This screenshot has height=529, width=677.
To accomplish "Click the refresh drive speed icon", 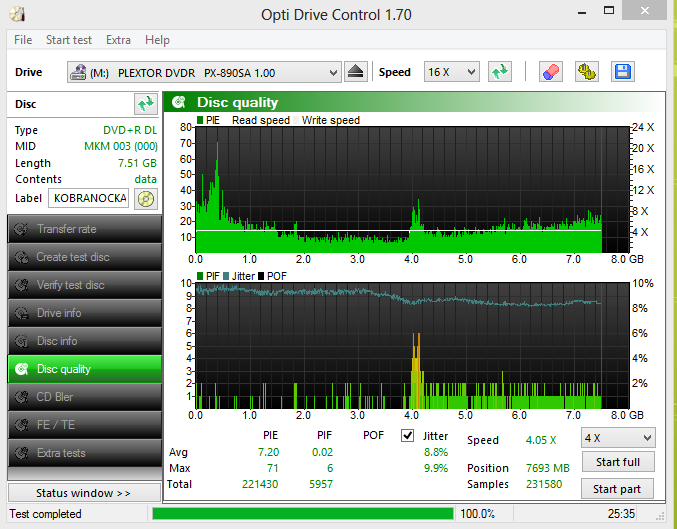I will tap(500, 72).
